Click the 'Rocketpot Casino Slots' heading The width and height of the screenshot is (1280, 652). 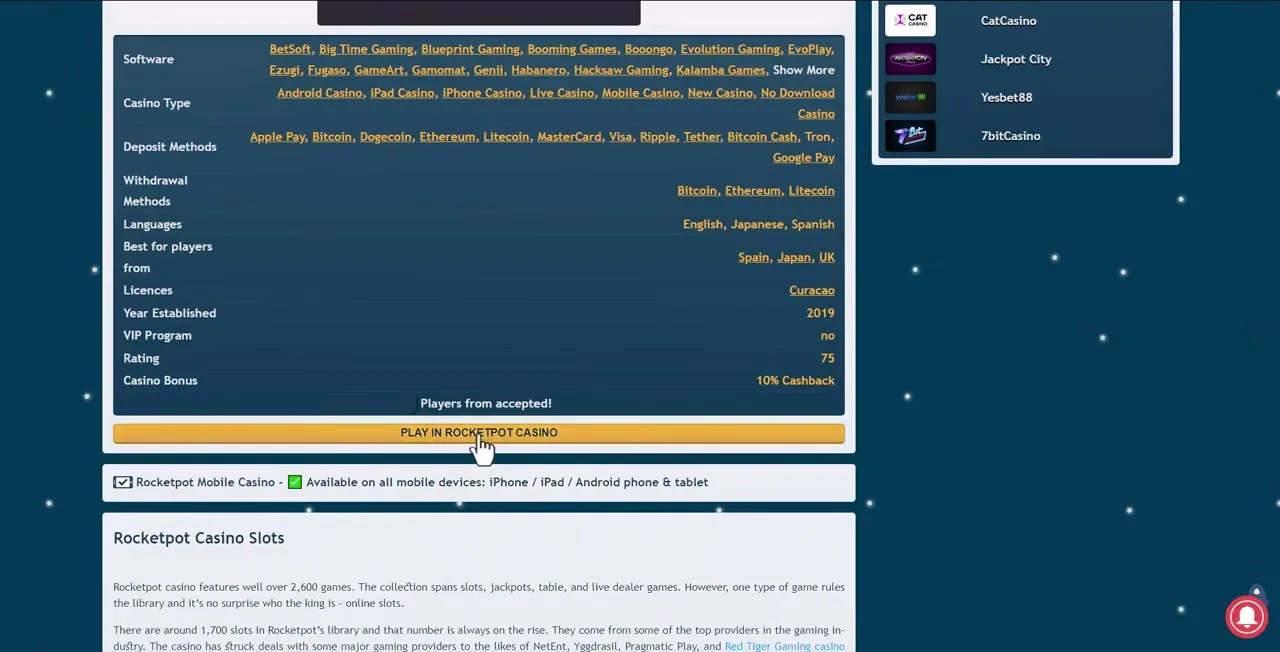click(x=199, y=538)
